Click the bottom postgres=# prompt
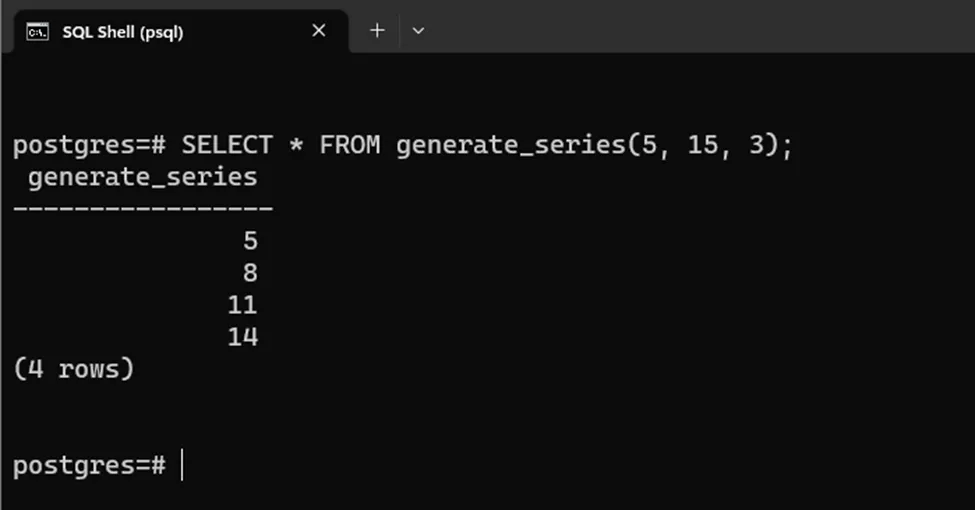975x510 pixels. pos(88,465)
